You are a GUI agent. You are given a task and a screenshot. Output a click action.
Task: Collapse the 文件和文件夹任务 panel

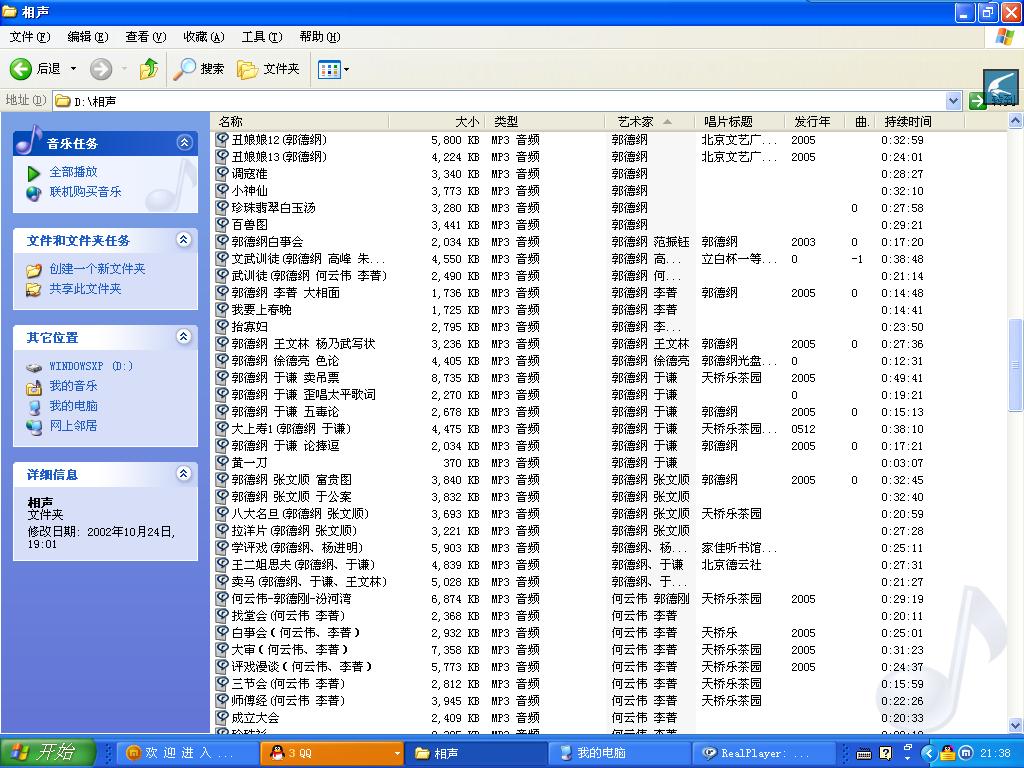point(184,240)
